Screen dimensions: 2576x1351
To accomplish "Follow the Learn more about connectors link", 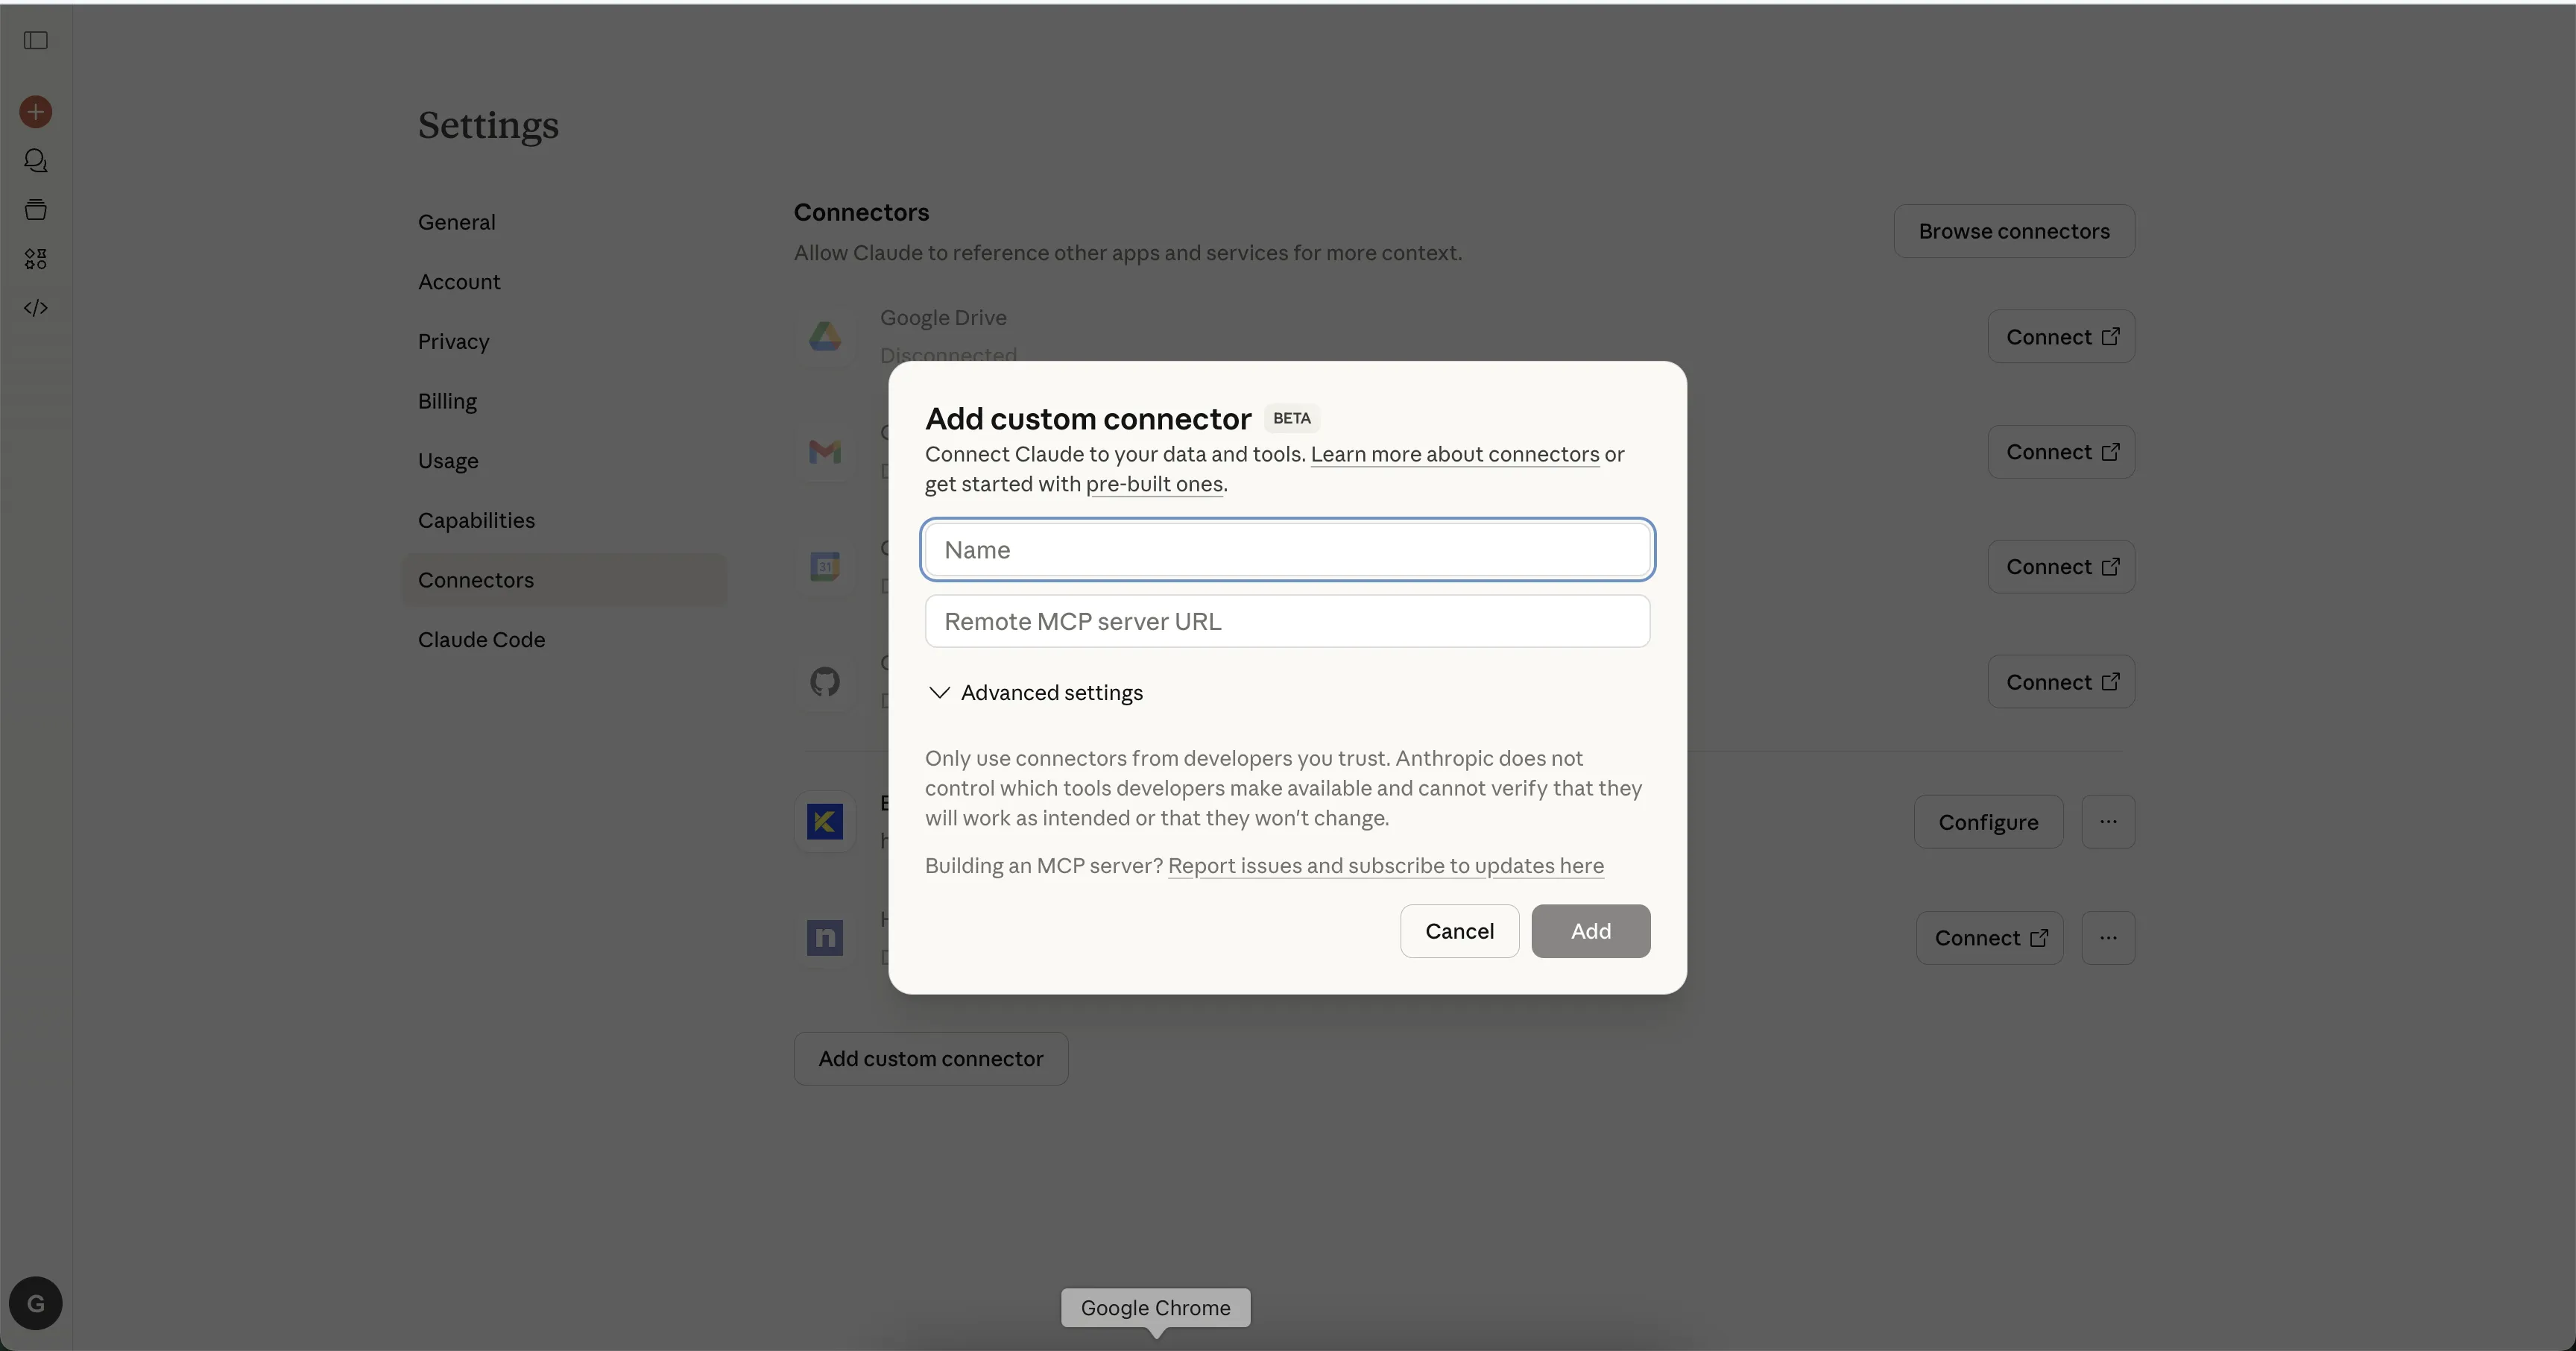I will tap(1455, 454).
